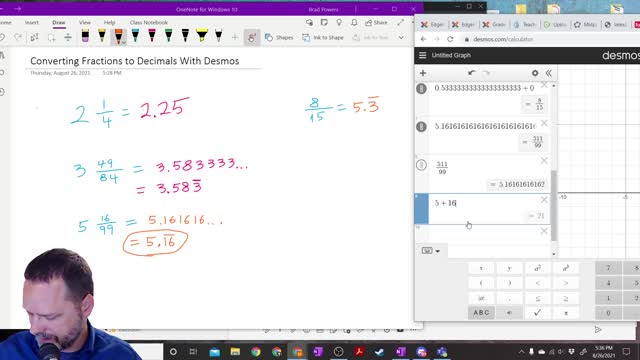Open the Desmos hamburger menu
This screenshot has width=640, height=360.
(x=422, y=55)
